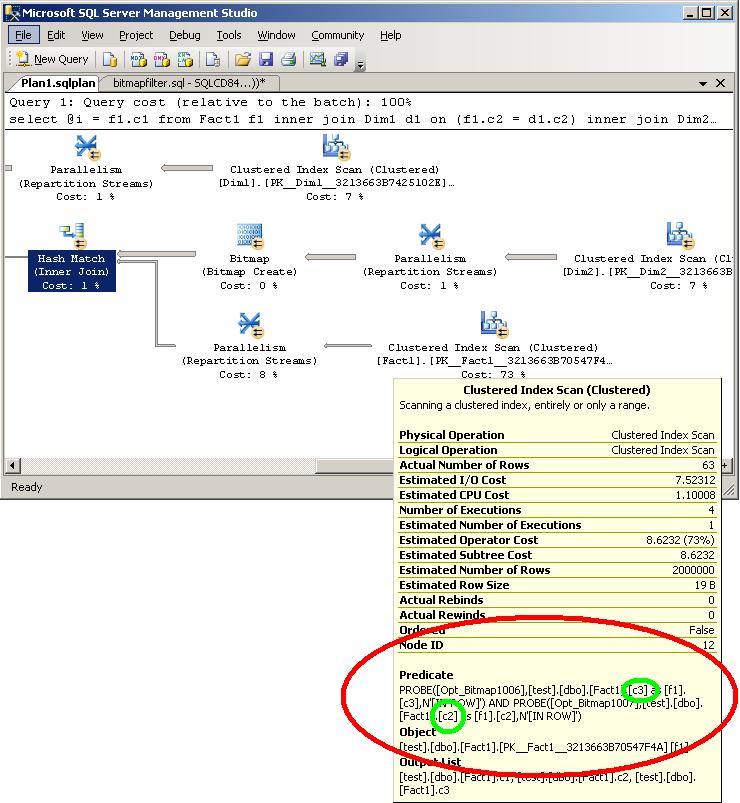740x803 pixels.
Task: Switch to the Plan1.sqlplan tab
Action: pyautogui.click(x=57, y=83)
